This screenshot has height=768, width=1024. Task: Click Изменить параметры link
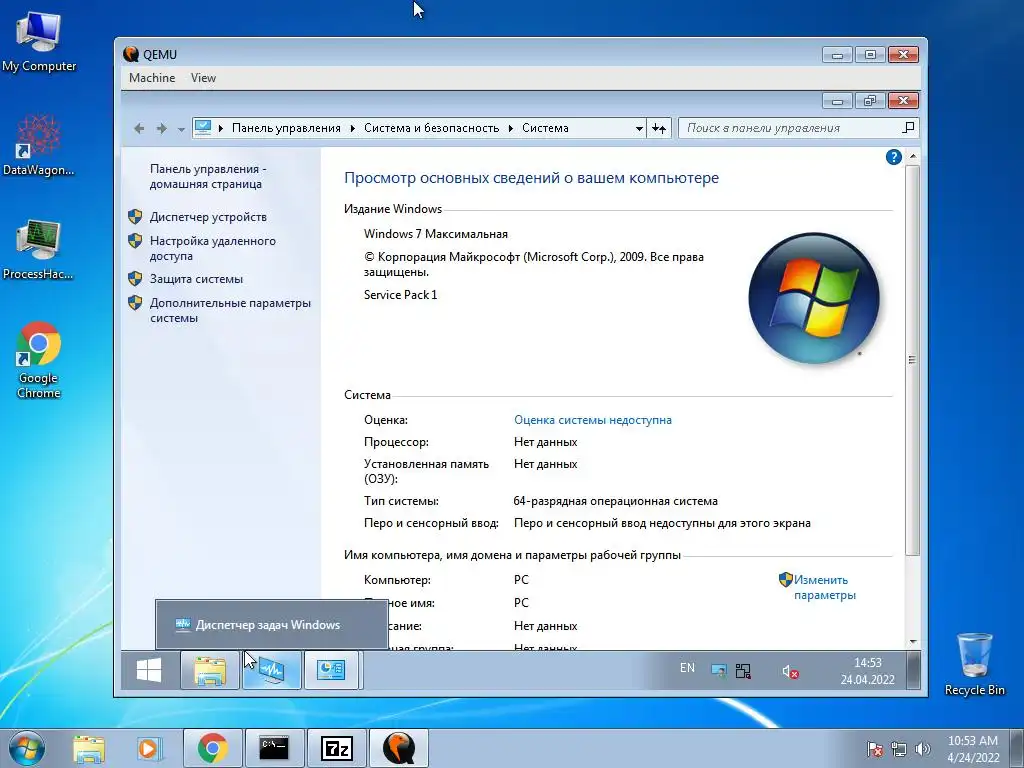(824, 587)
